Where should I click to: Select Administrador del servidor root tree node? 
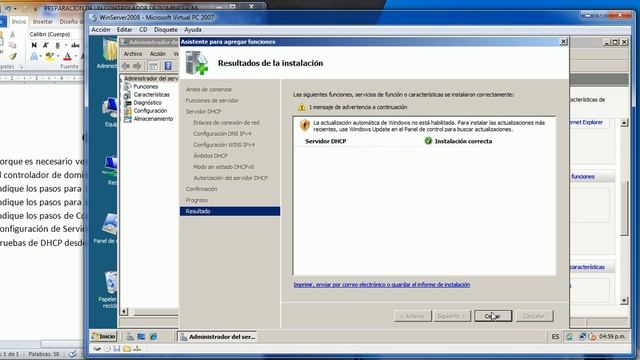point(151,78)
